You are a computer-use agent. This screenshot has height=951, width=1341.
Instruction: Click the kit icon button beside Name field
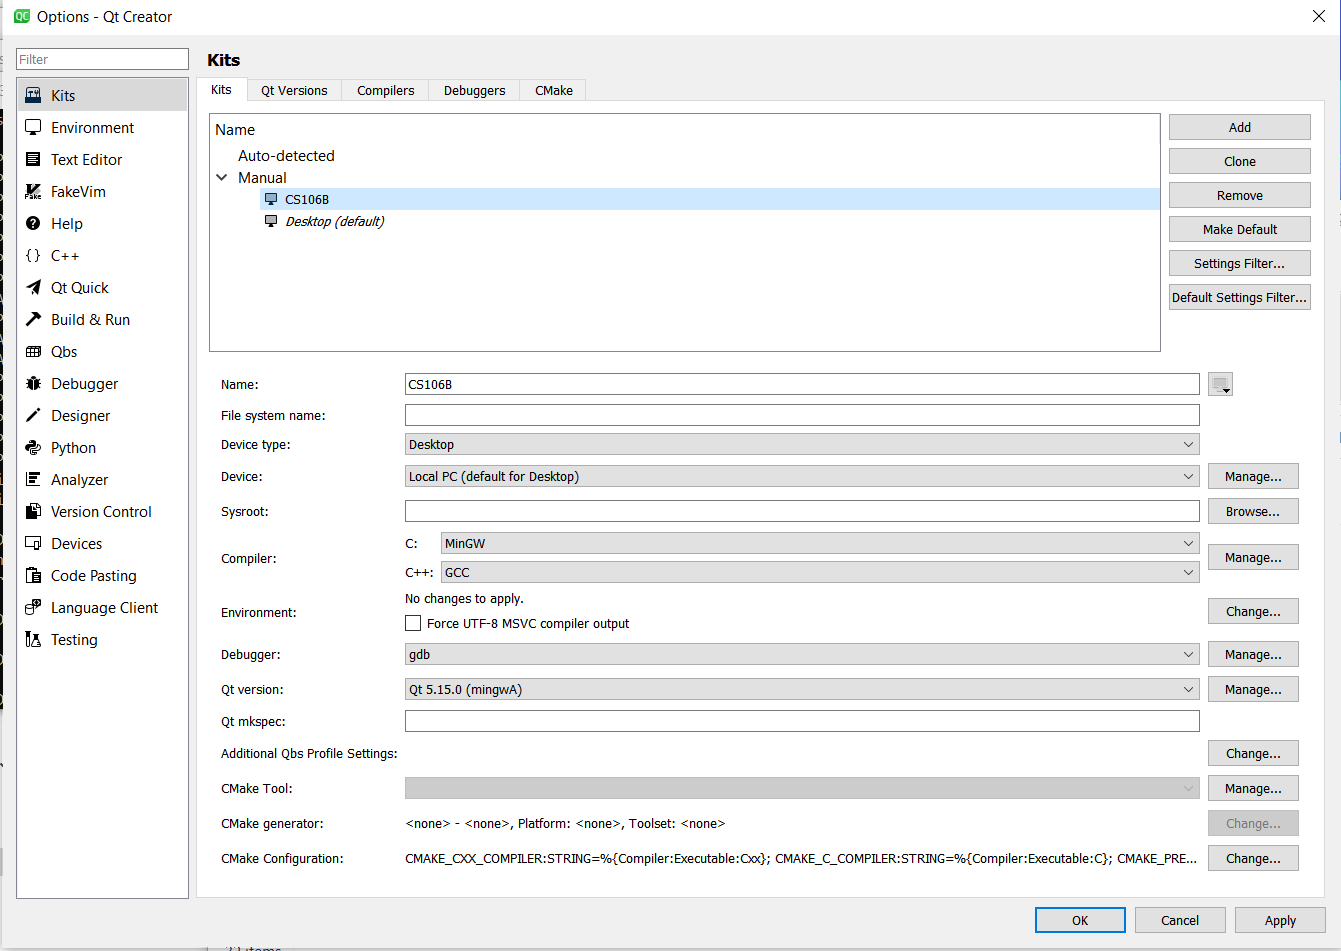(x=1220, y=384)
